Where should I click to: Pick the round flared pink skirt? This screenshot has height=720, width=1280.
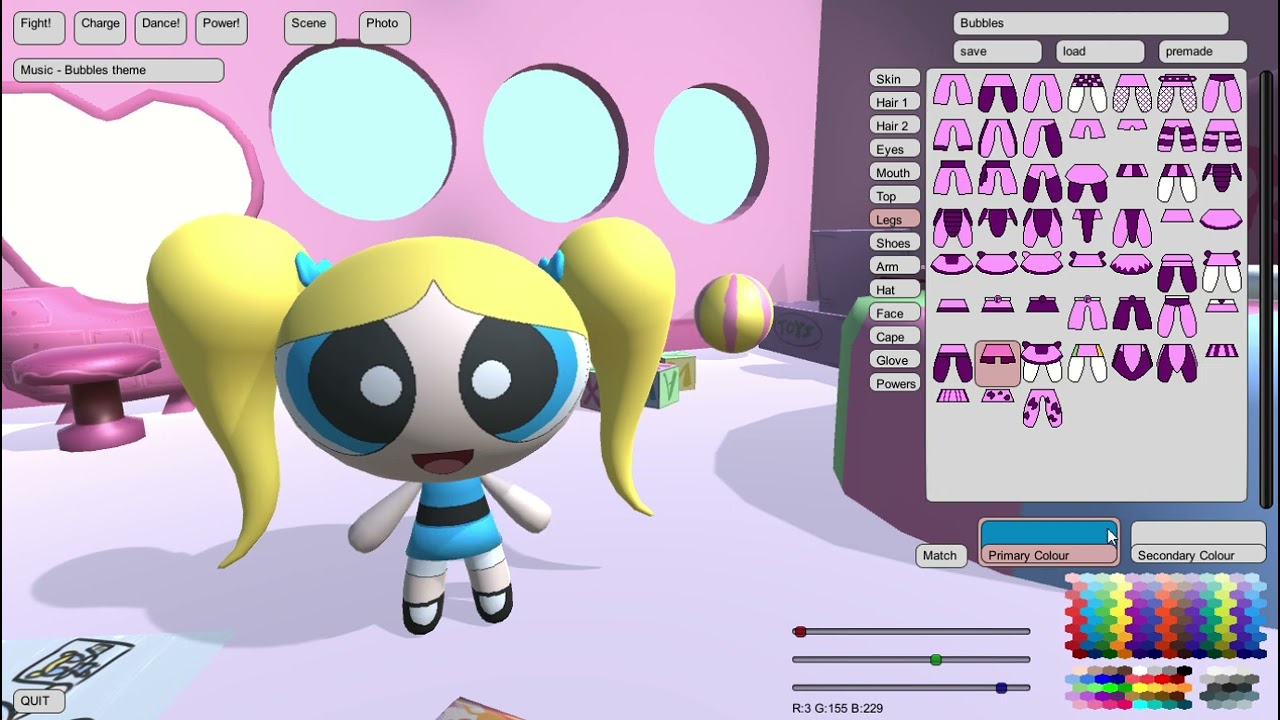tap(1222, 218)
